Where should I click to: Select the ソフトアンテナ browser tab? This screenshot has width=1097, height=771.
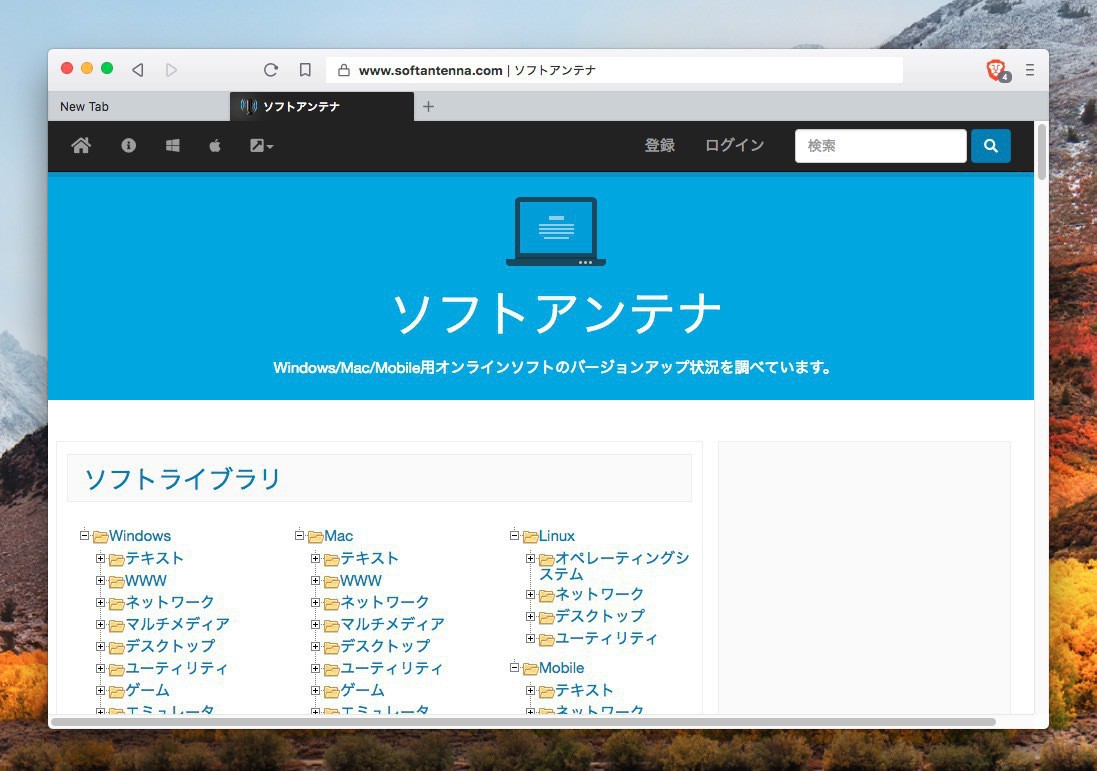[x=322, y=106]
